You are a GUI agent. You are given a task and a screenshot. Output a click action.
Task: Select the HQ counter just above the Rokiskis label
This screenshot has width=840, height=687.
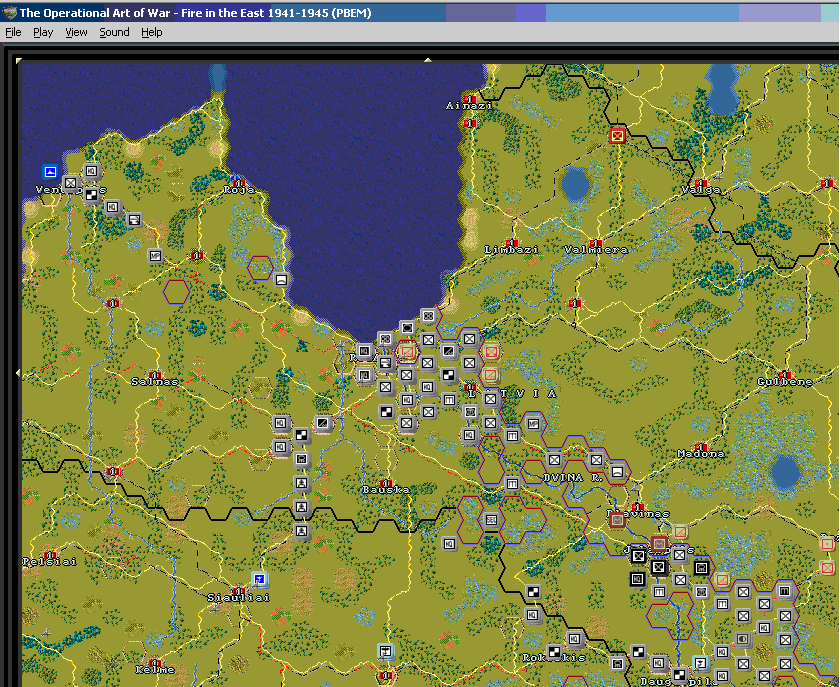574,639
